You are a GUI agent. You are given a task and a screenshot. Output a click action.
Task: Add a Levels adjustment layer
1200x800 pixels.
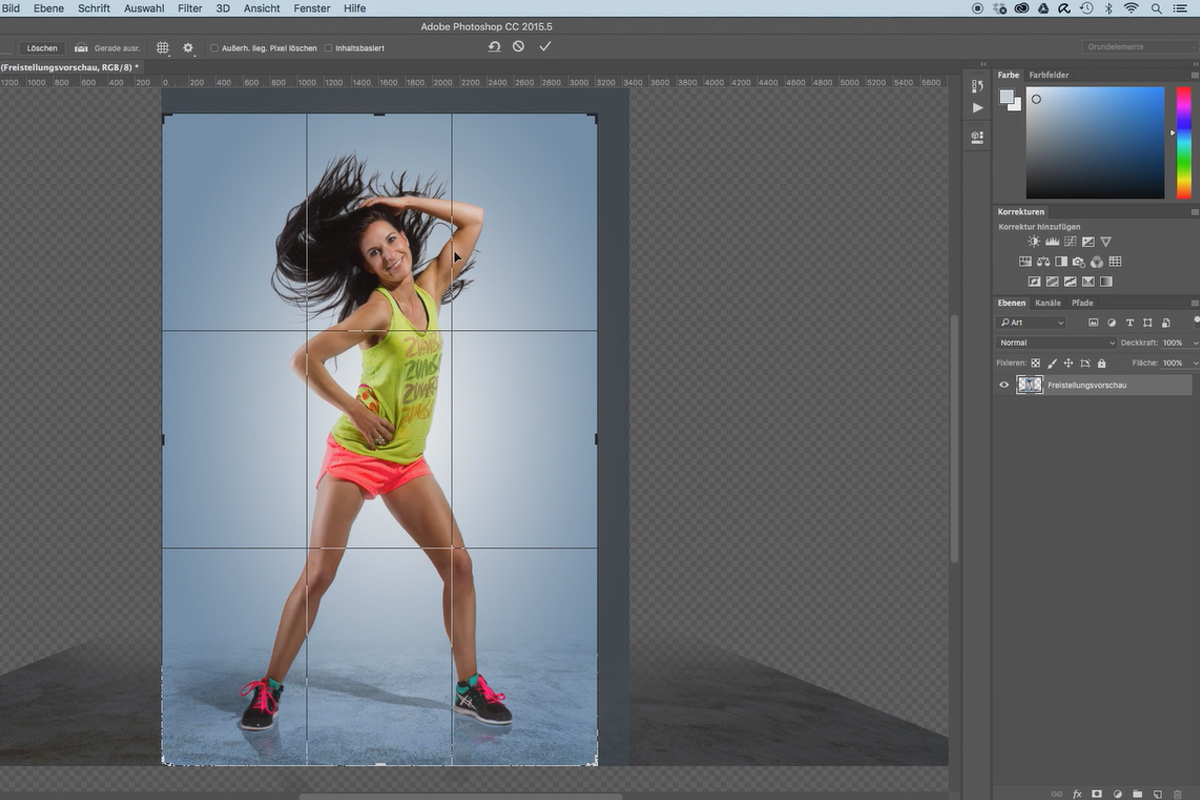click(x=1052, y=242)
